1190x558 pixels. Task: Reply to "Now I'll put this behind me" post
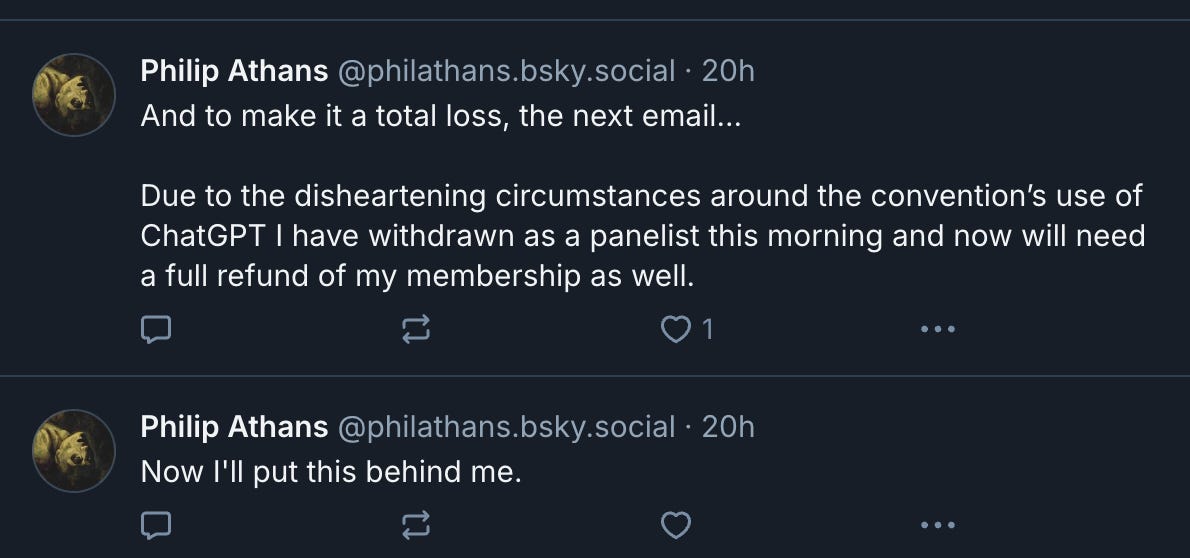point(158,522)
